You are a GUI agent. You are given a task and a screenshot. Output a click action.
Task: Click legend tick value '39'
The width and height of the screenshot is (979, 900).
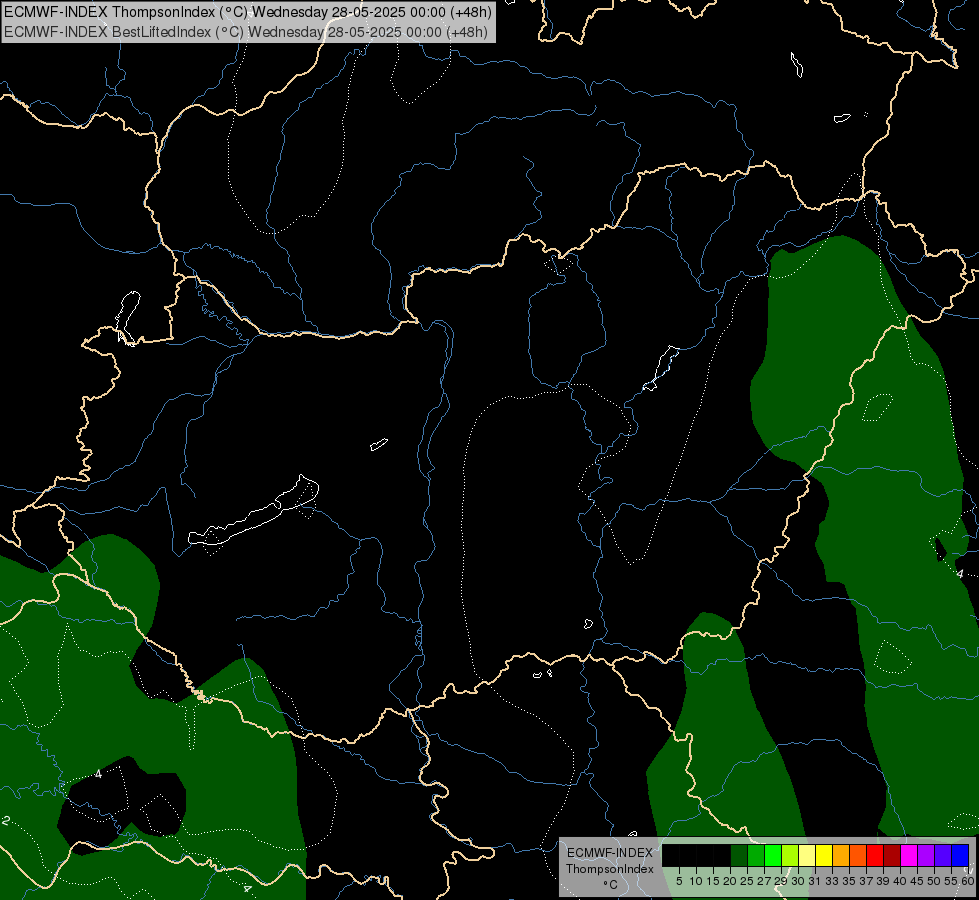(883, 881)
